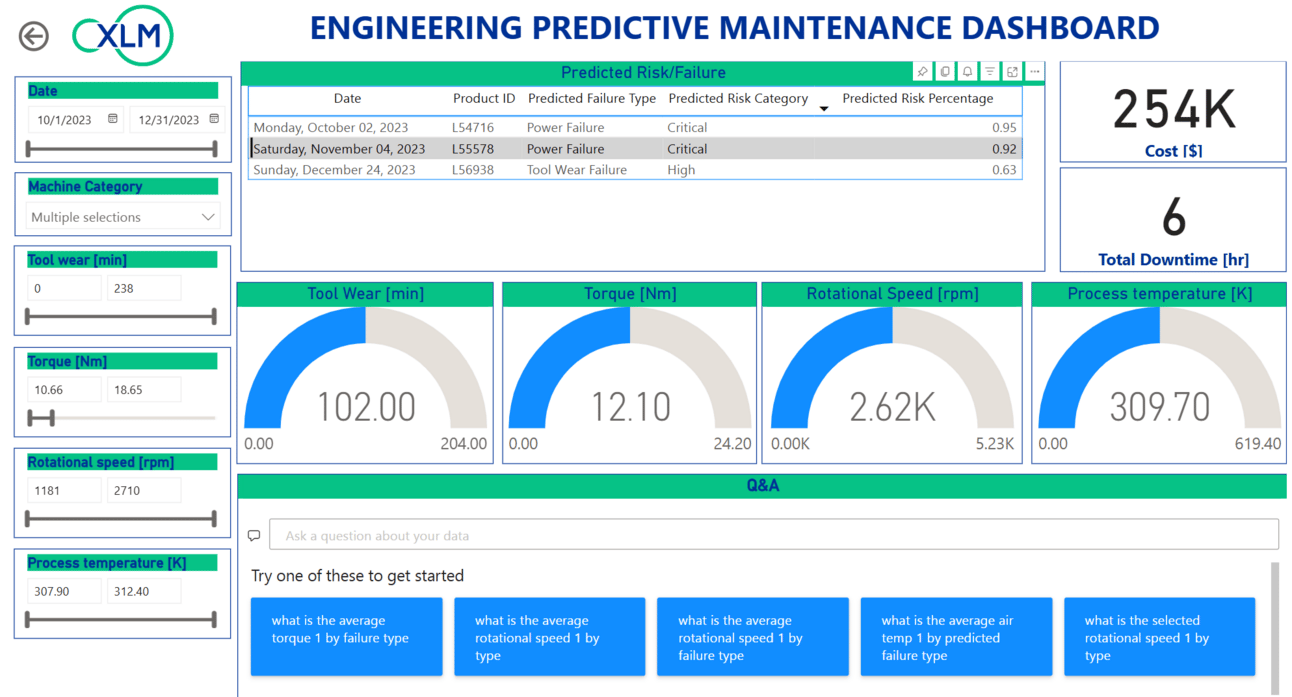Select average rotational speed by type suggestion

point(550,637)
